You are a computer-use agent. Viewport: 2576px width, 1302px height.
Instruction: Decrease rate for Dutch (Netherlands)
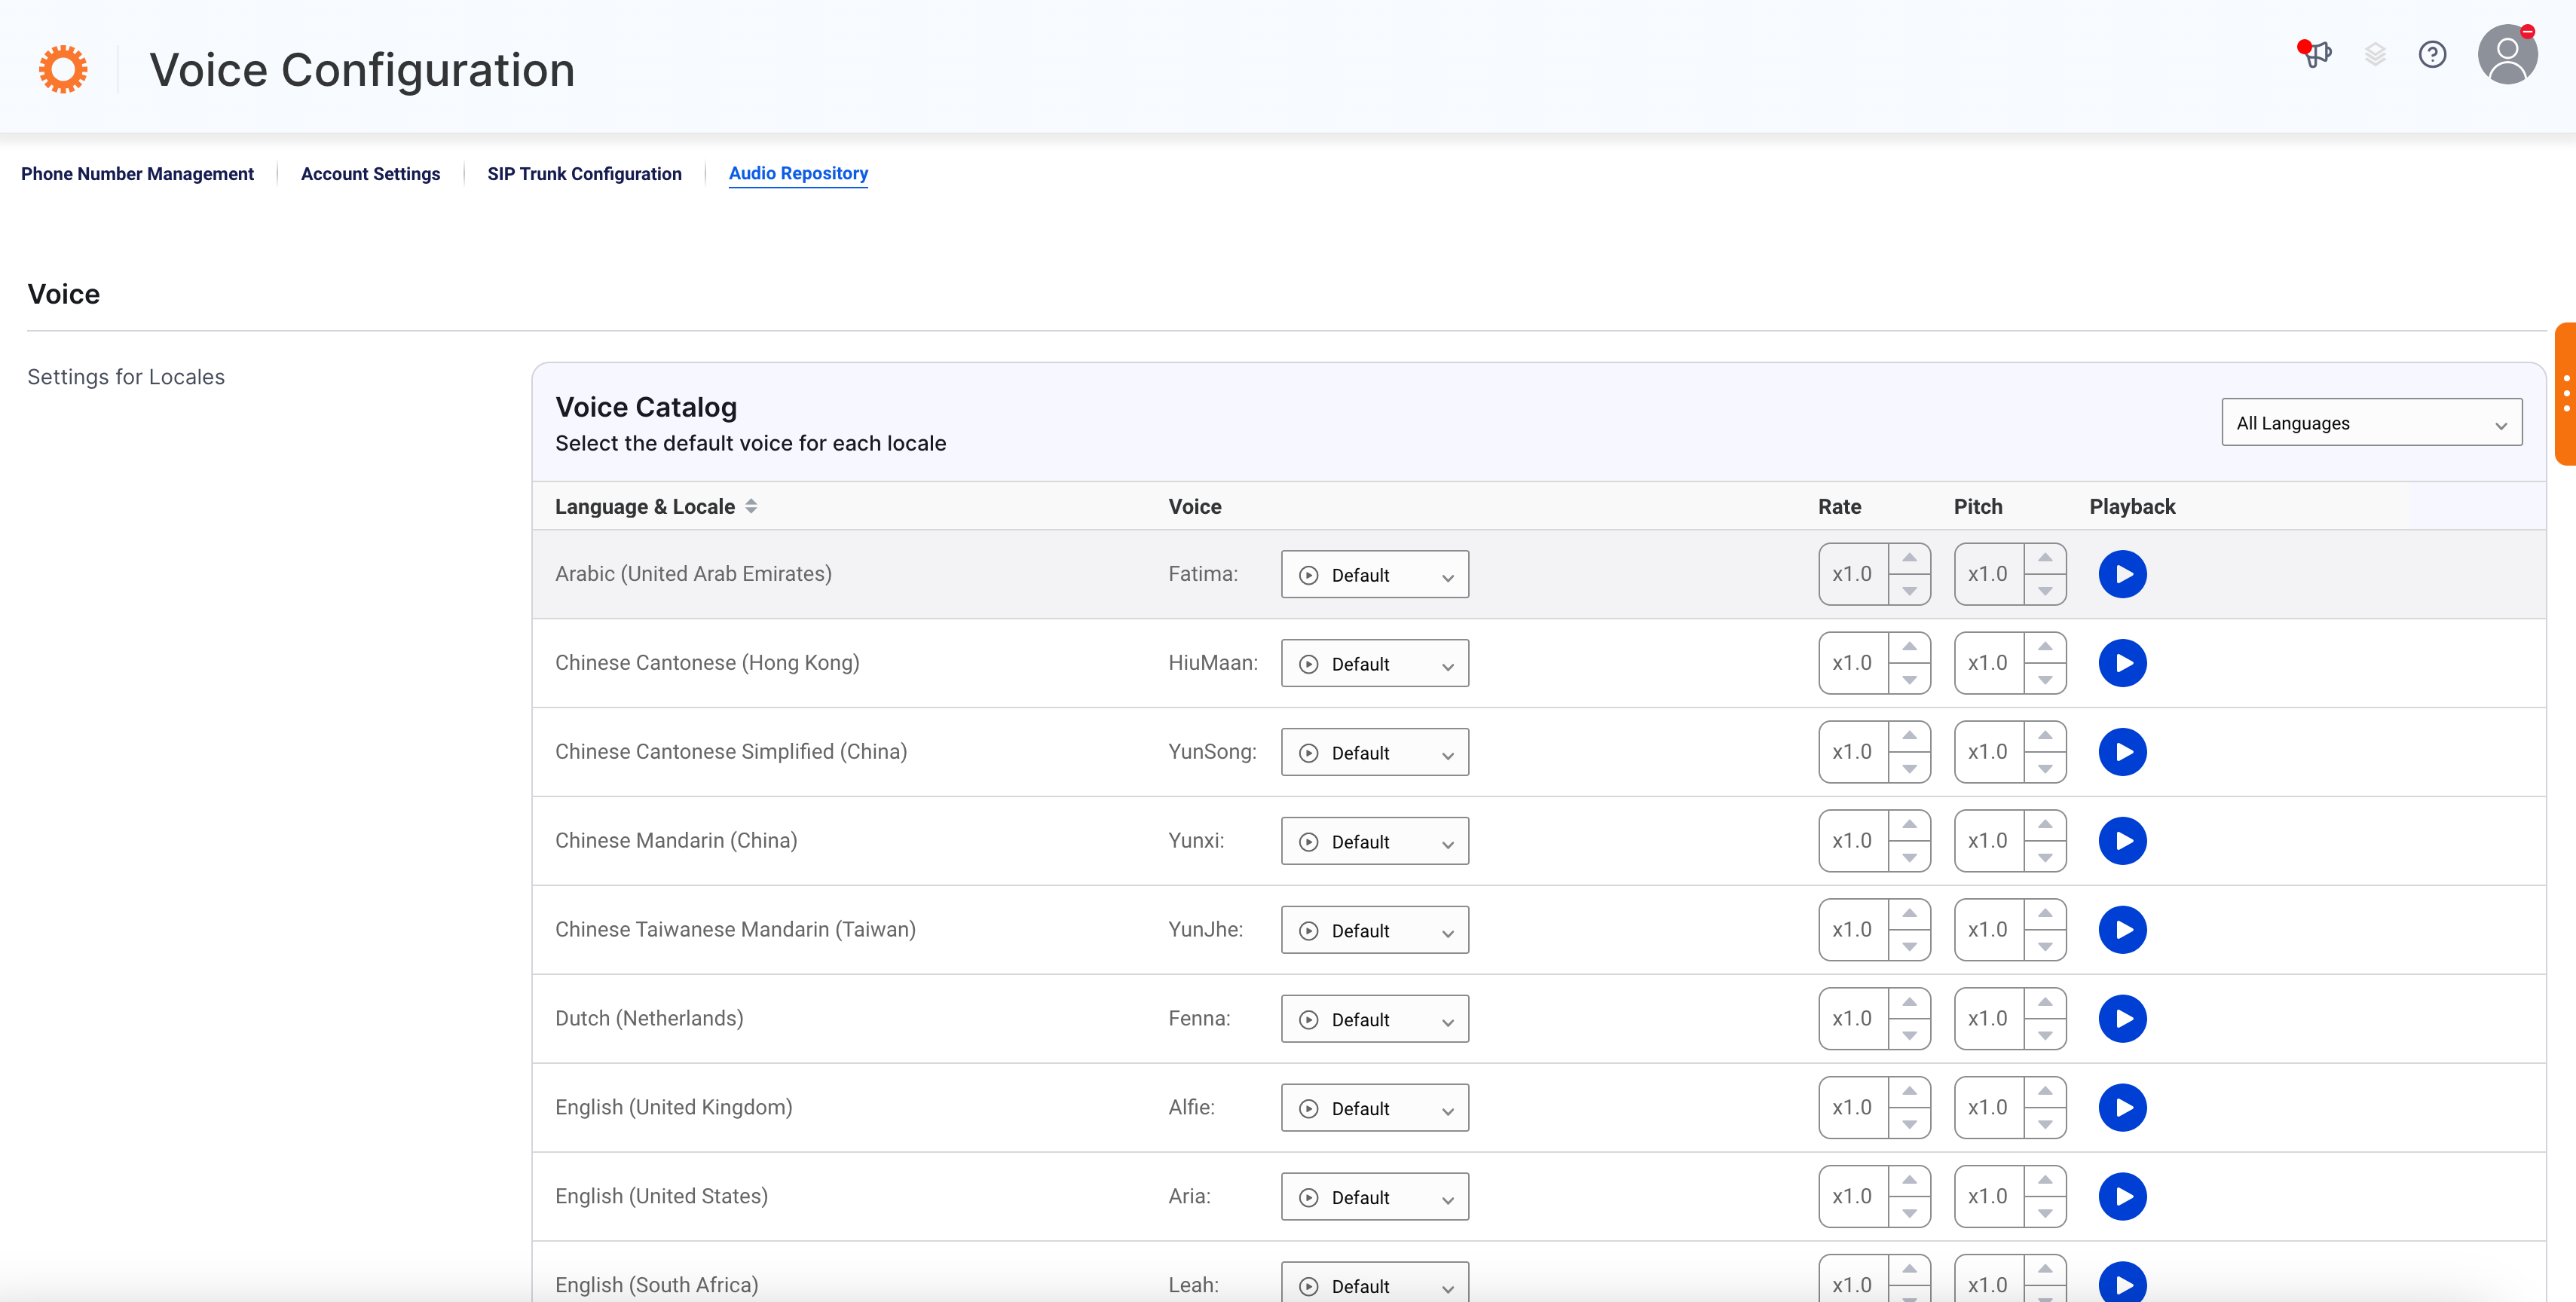click(1909, 1035)
